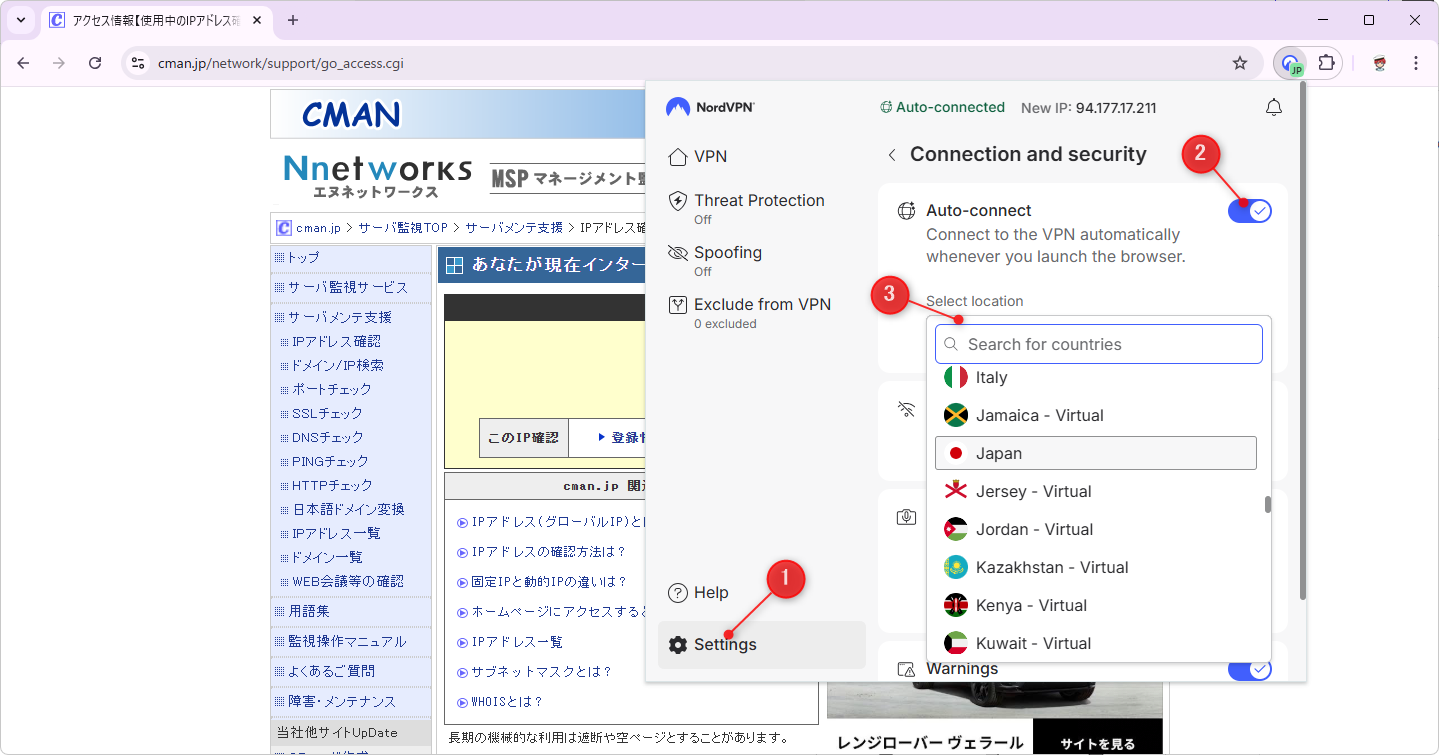1439x755 pixels.
Task: Reload the current page
Action: tap(95, 63)
